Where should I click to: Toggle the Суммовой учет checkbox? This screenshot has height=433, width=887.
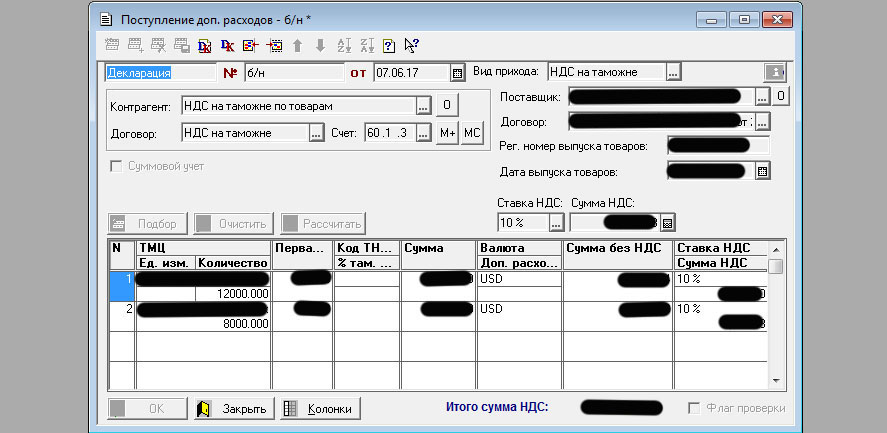pyautogui.click(x=116, y=166)
